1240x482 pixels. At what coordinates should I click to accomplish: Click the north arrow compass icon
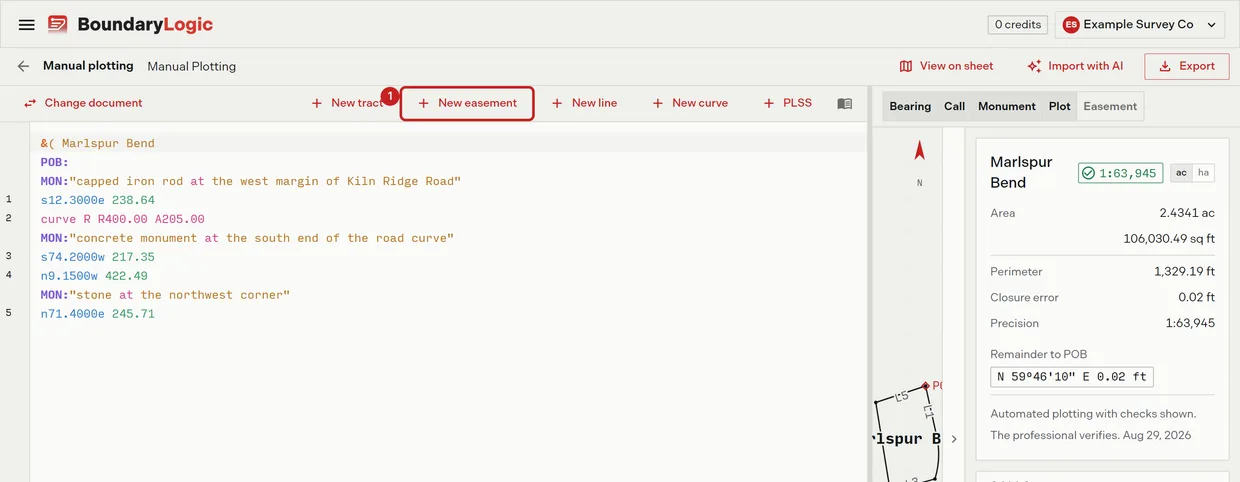920,151
